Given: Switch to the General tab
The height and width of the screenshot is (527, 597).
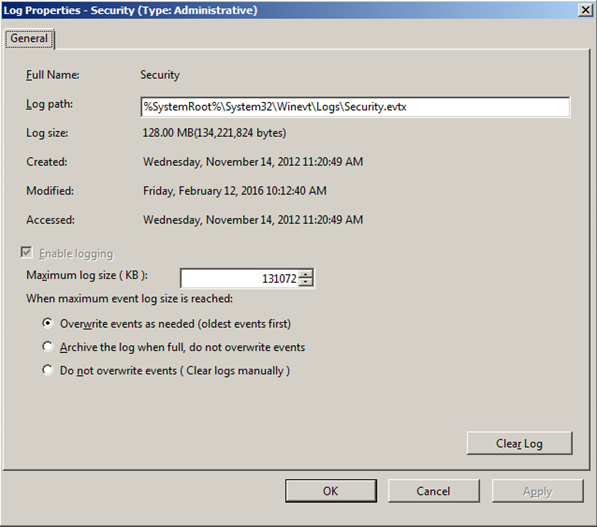Looking at the screenshot, I should [x=29, y=38].
